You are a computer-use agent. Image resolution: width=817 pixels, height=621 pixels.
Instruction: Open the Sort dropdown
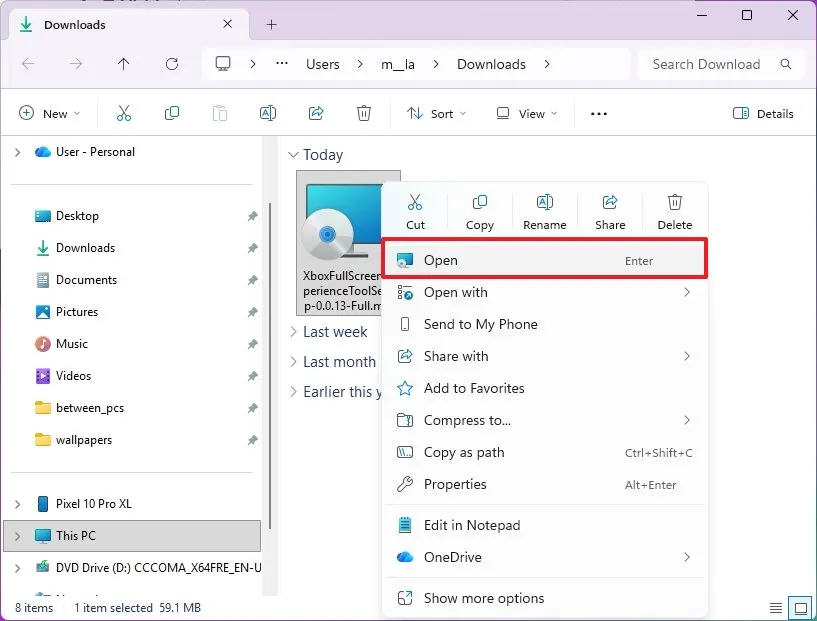click(x=437, y=114)
